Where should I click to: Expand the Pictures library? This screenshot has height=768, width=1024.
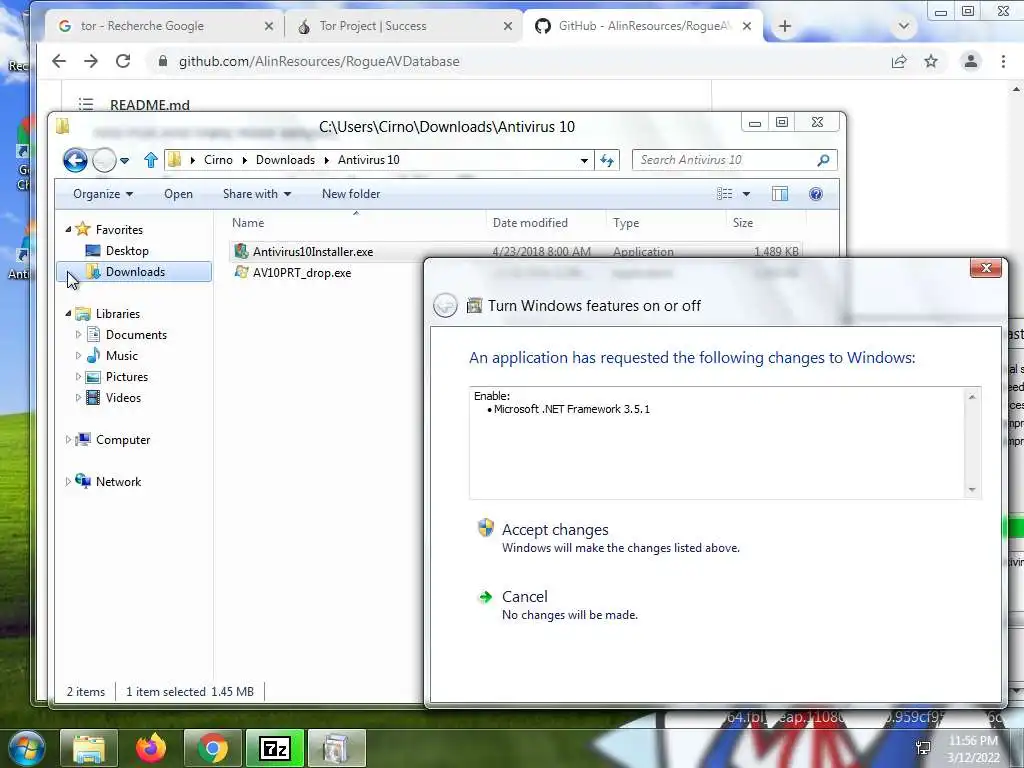[x=78, y=377]
